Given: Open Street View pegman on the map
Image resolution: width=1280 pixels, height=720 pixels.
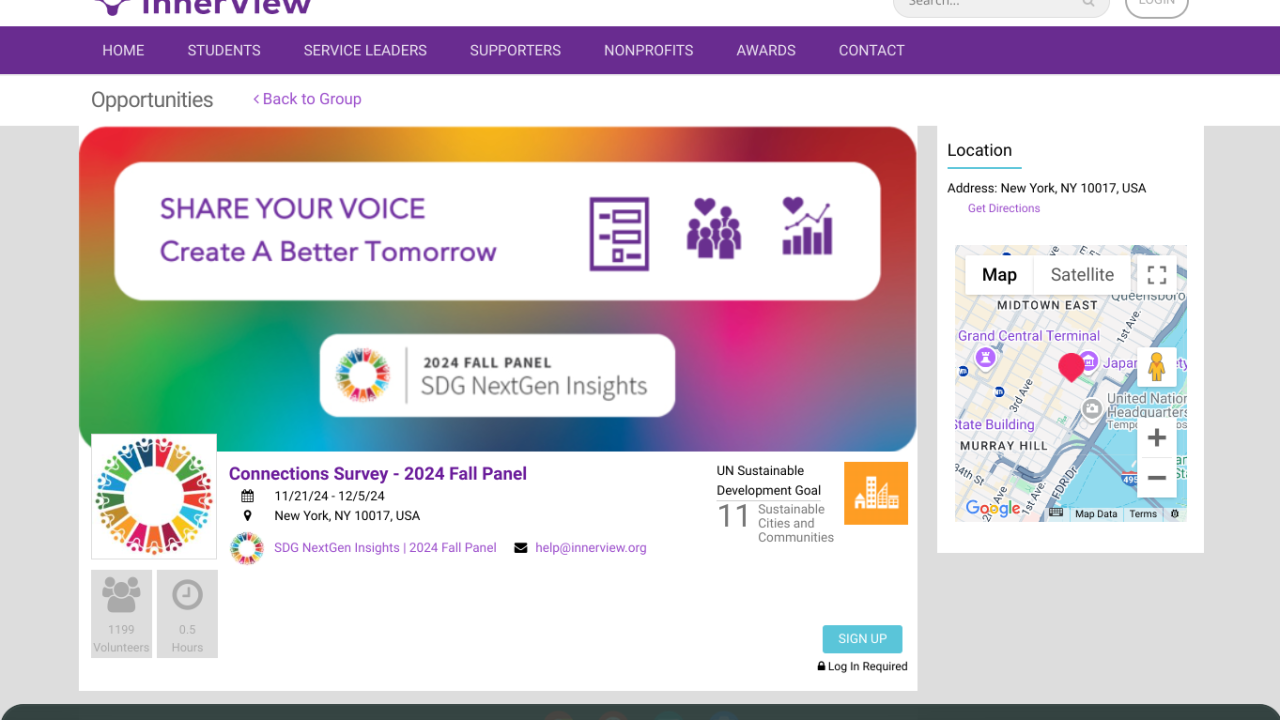Looking at the screenshot, I should coord(1157,367).
